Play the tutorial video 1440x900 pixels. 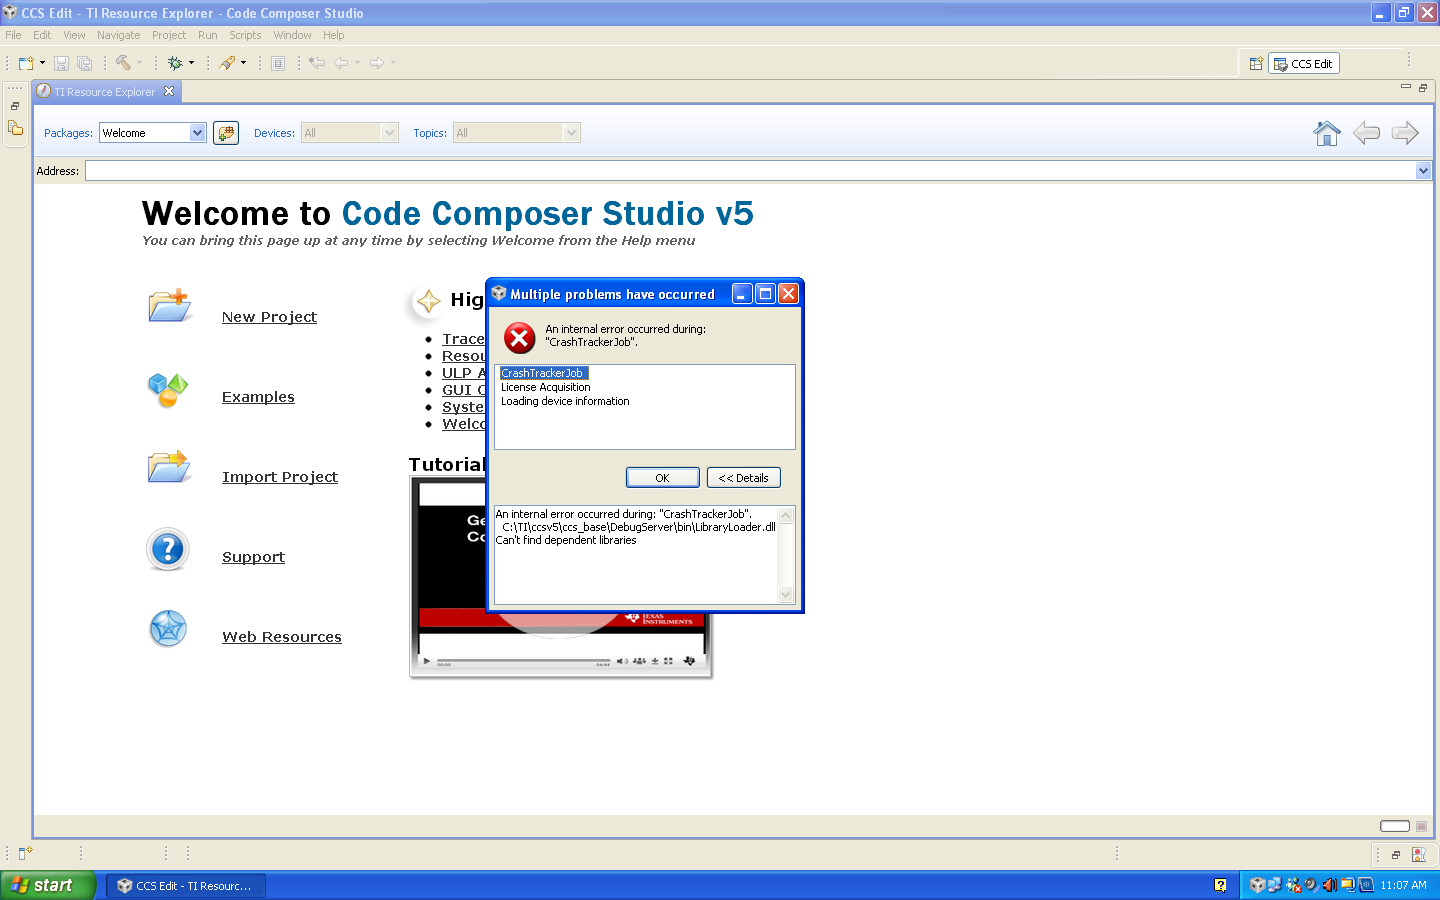click(427, 661)
